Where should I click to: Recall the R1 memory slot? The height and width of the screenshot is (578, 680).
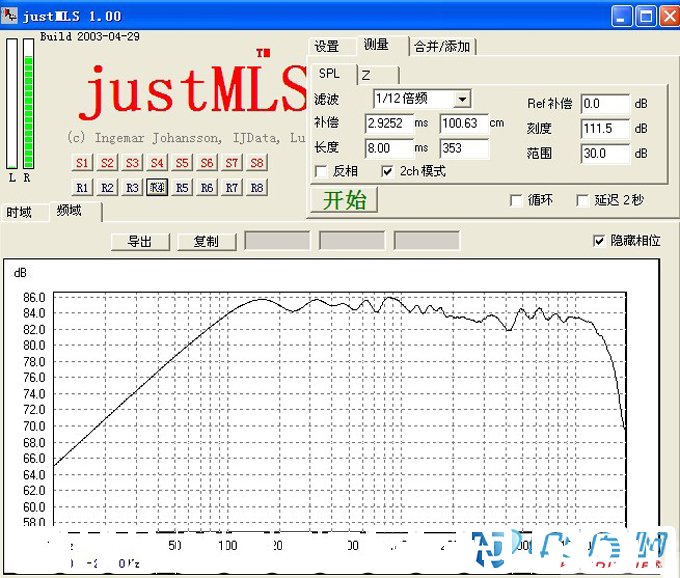point(82,188)
